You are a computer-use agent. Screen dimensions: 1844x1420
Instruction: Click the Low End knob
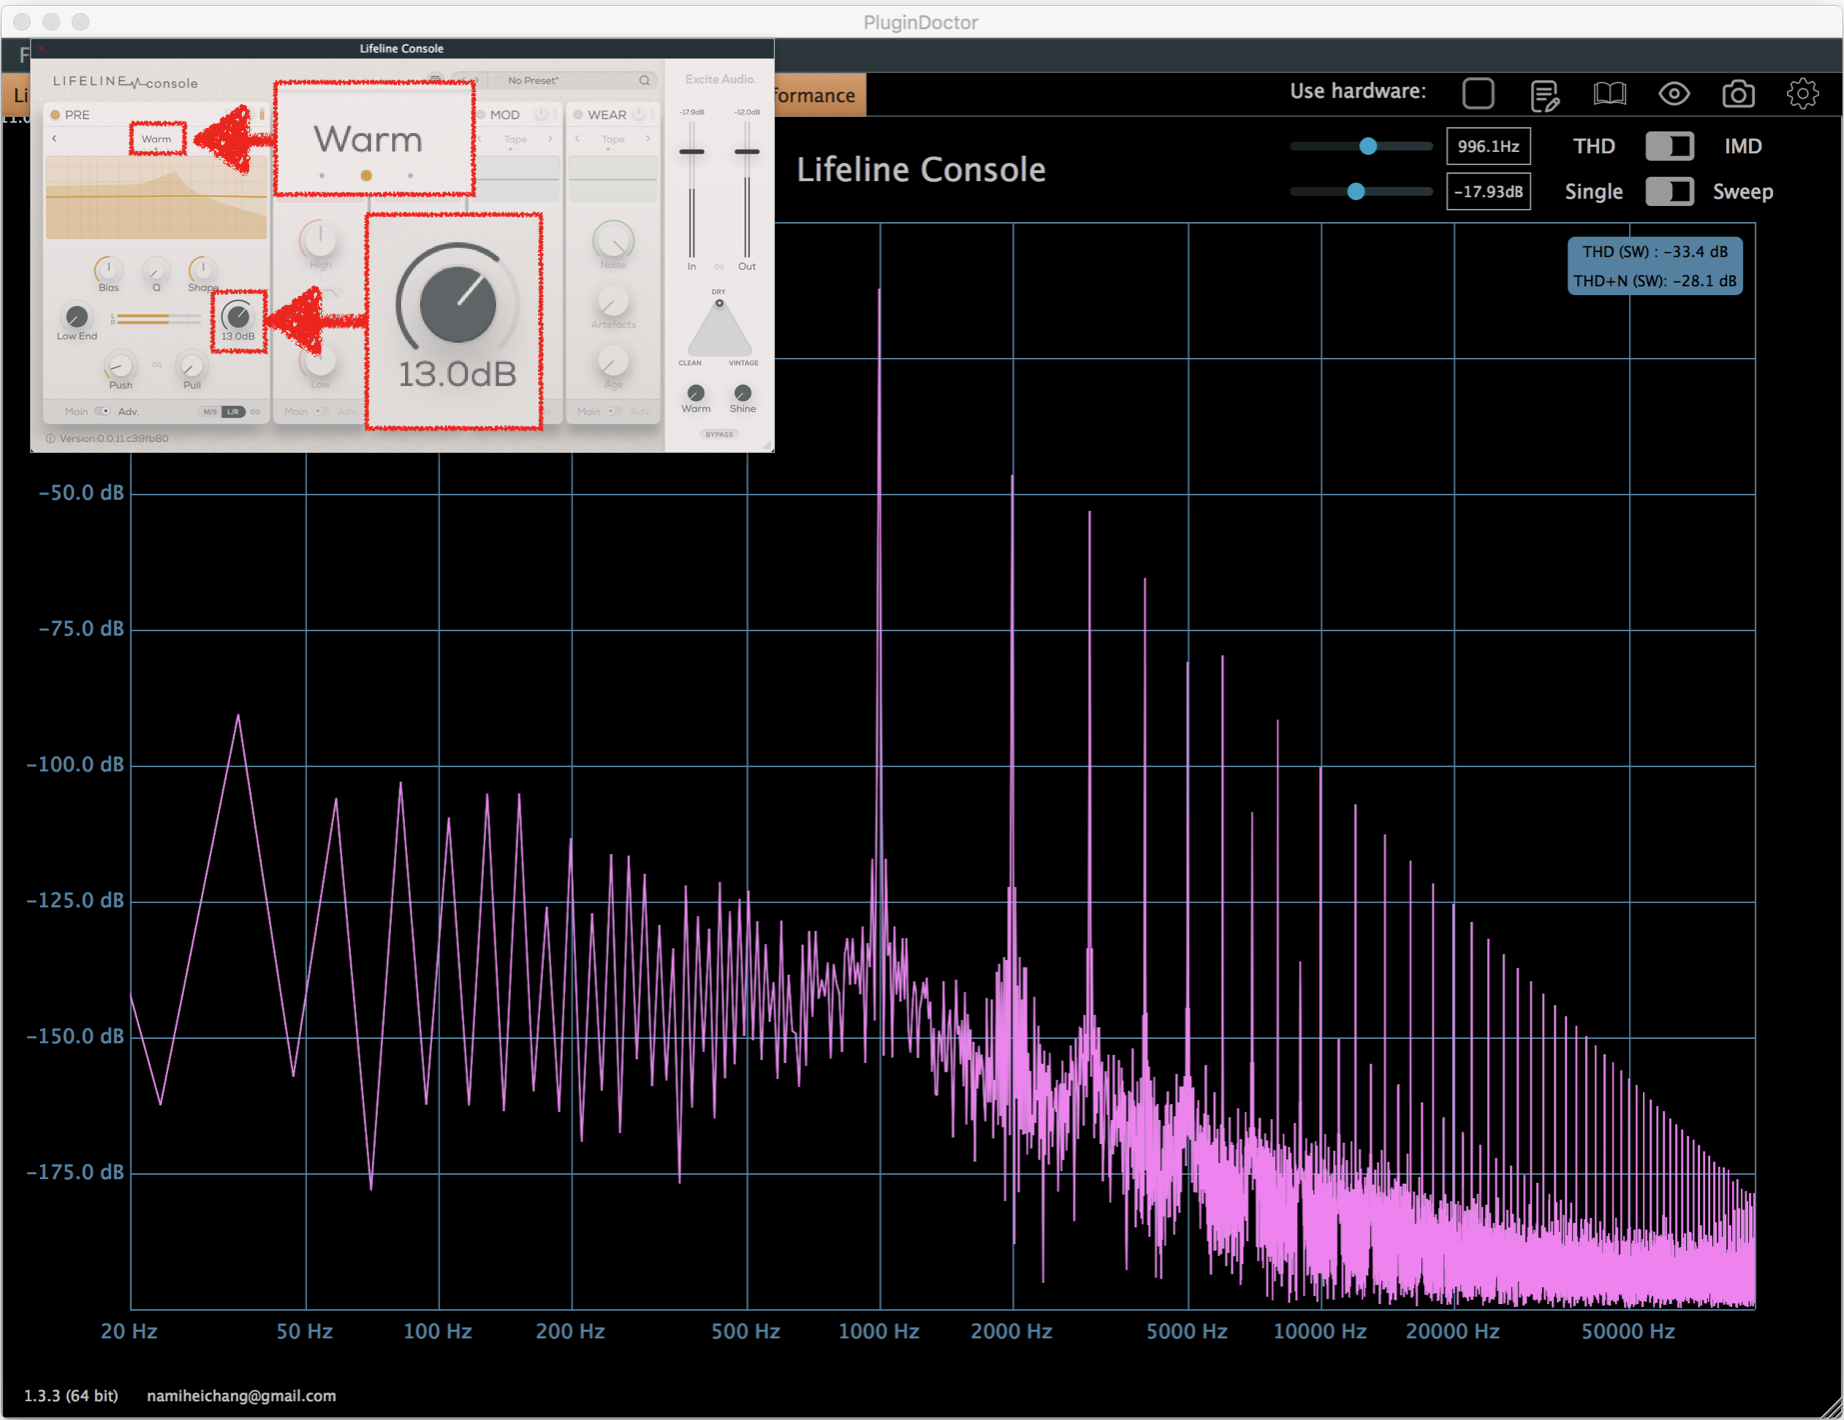[76, 316]
